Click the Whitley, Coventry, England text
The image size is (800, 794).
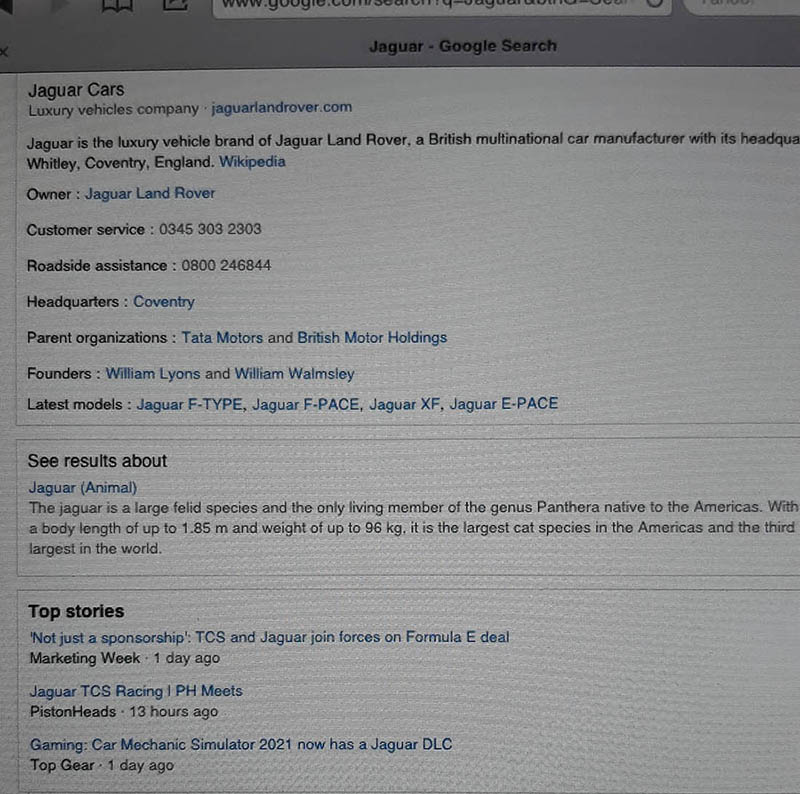(120, 163)
